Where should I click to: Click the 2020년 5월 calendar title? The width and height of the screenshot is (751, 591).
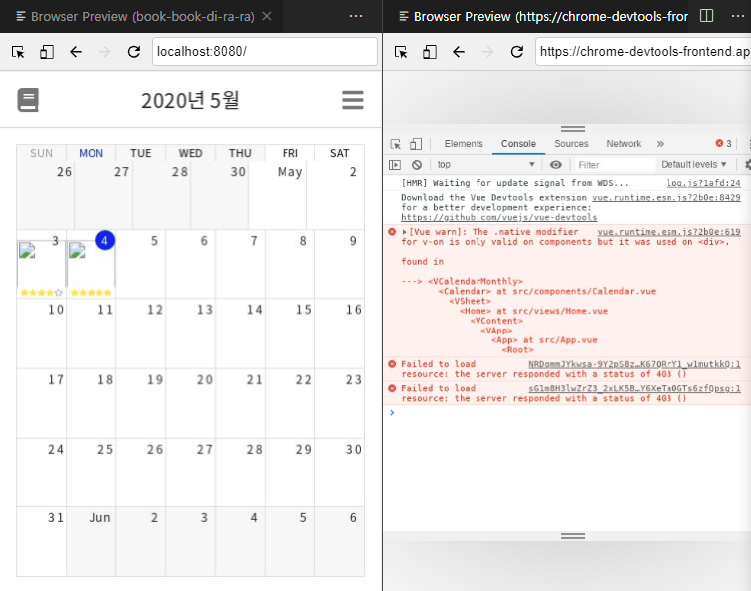pyautogui.click(x=190, y=101)
